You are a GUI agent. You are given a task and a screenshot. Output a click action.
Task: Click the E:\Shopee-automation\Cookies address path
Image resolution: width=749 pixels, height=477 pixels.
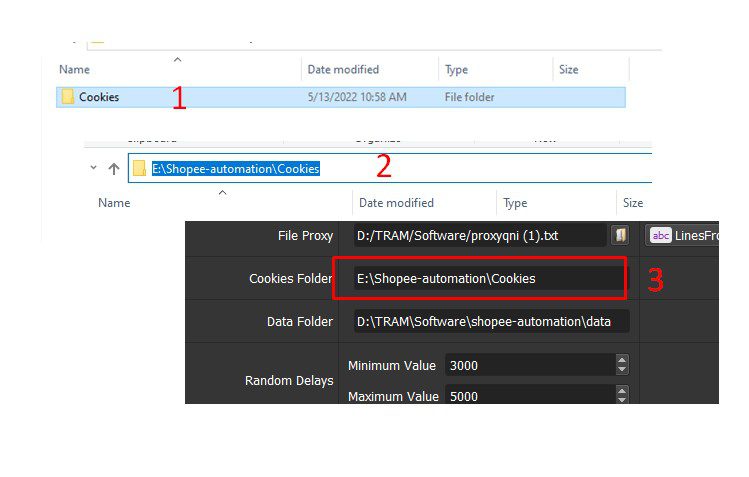pos(235,169)
